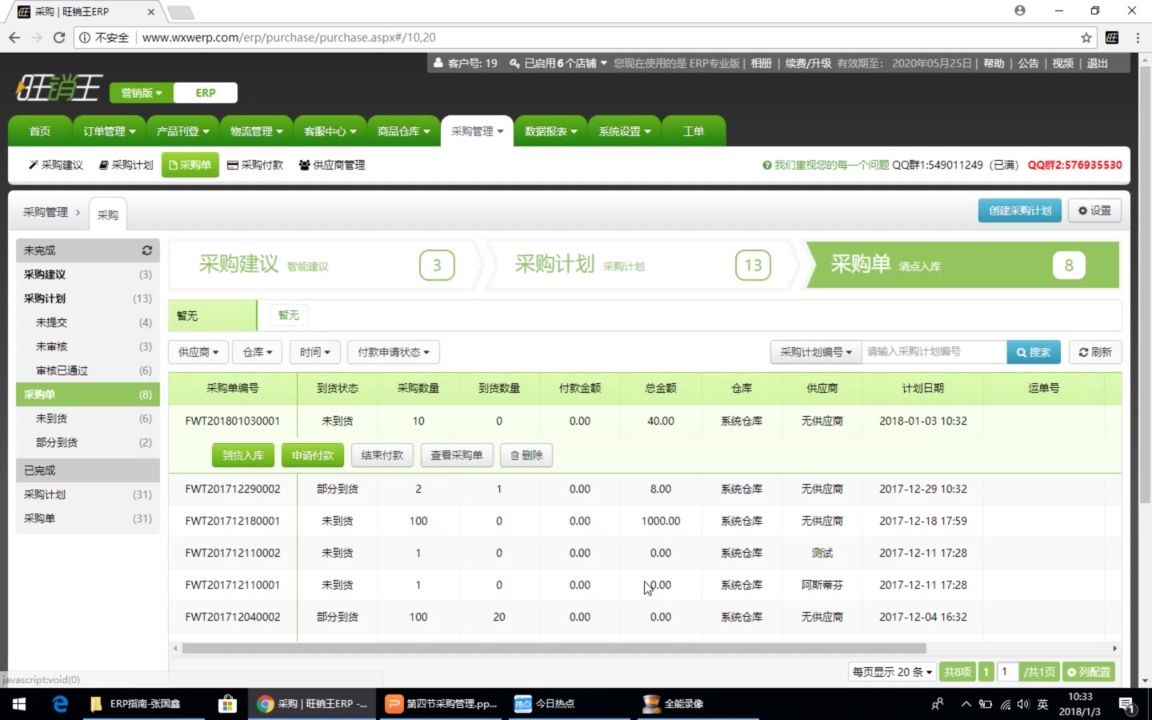1152x720 pixels.
Task: Click 到货入库 for order FWT201801030001
Action: (242, 455)
